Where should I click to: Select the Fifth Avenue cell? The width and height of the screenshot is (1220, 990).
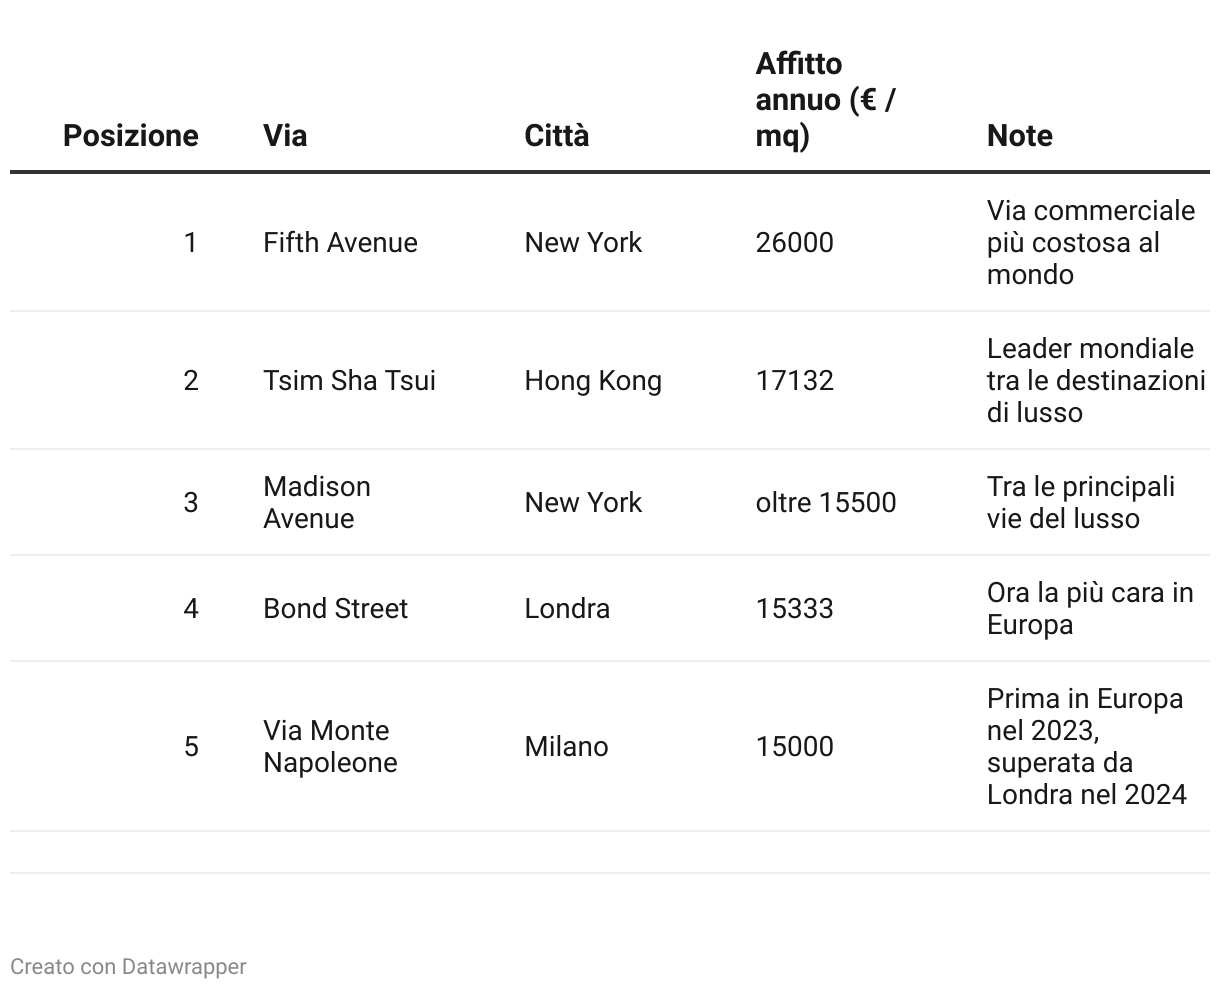coord(340,242)
